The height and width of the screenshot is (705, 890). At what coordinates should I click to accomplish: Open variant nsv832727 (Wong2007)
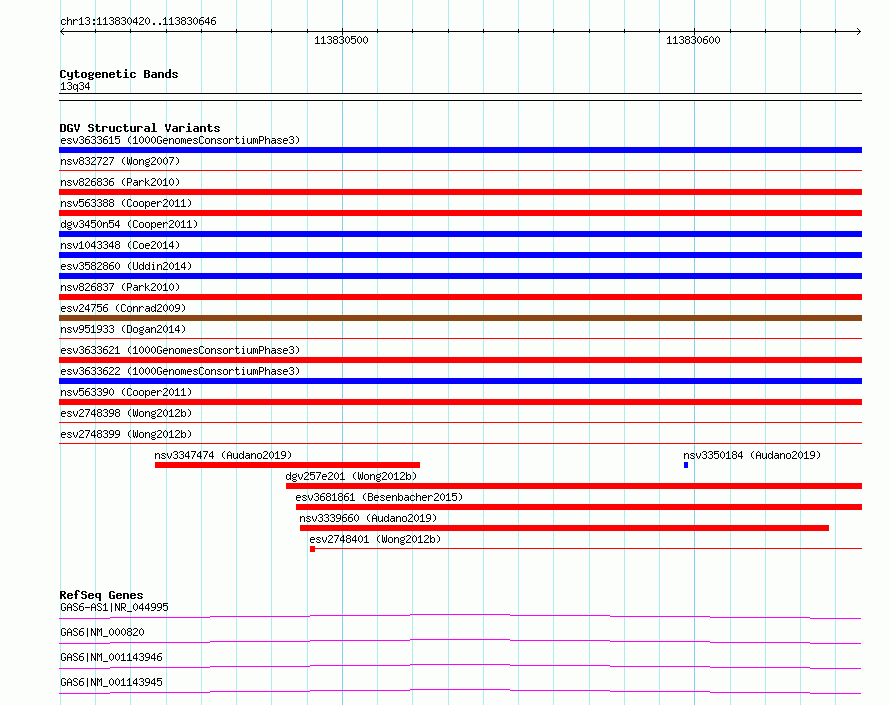click(x=120, y=161)
